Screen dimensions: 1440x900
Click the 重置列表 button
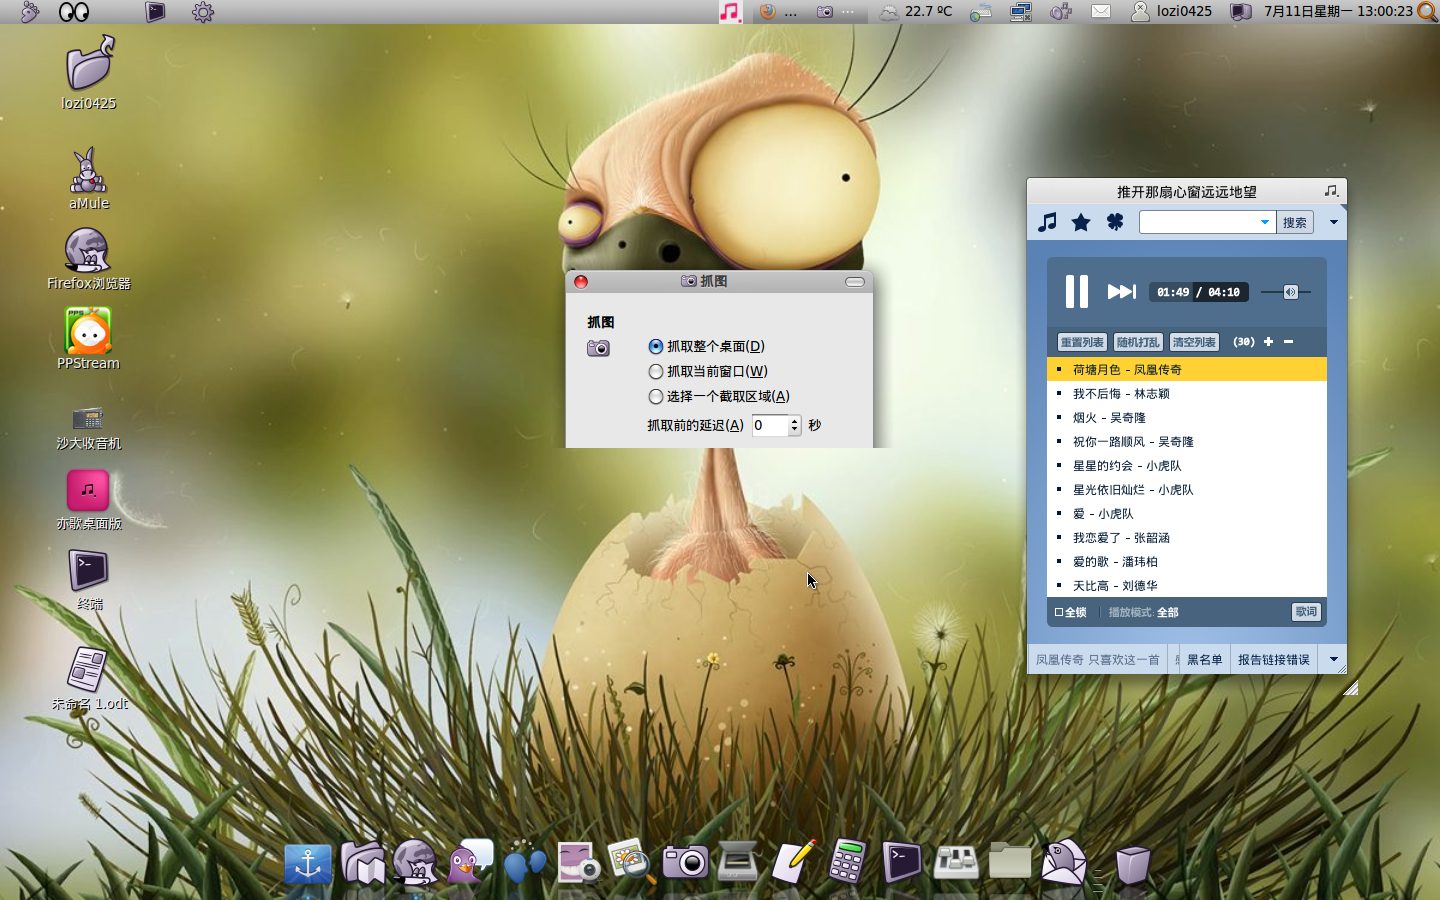[x=1082, y=342]
